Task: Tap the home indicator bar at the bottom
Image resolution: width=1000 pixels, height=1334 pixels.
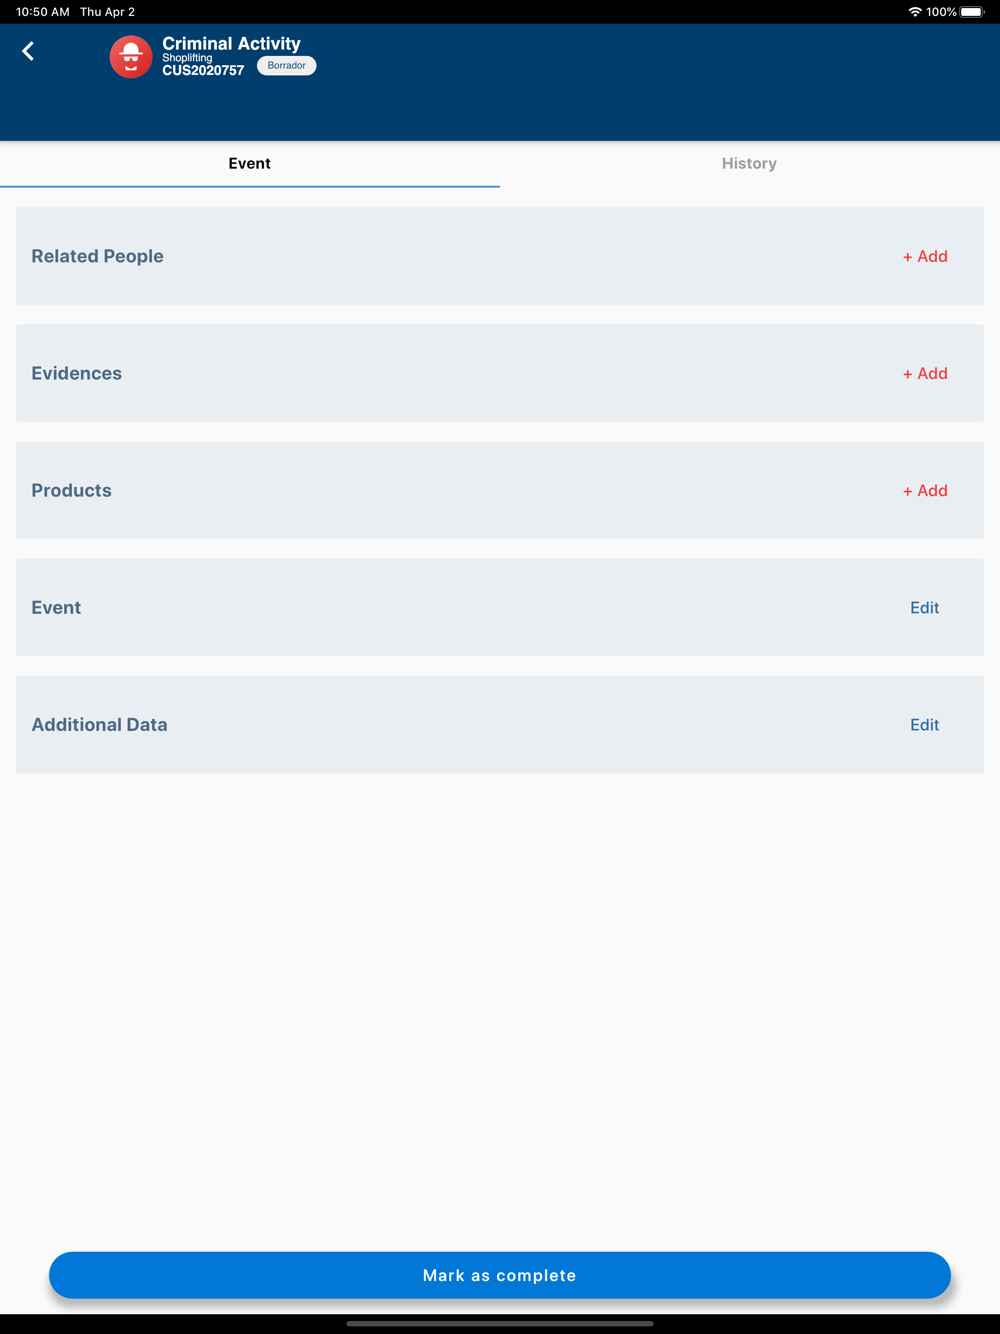Action: [x=500, y=1323]
